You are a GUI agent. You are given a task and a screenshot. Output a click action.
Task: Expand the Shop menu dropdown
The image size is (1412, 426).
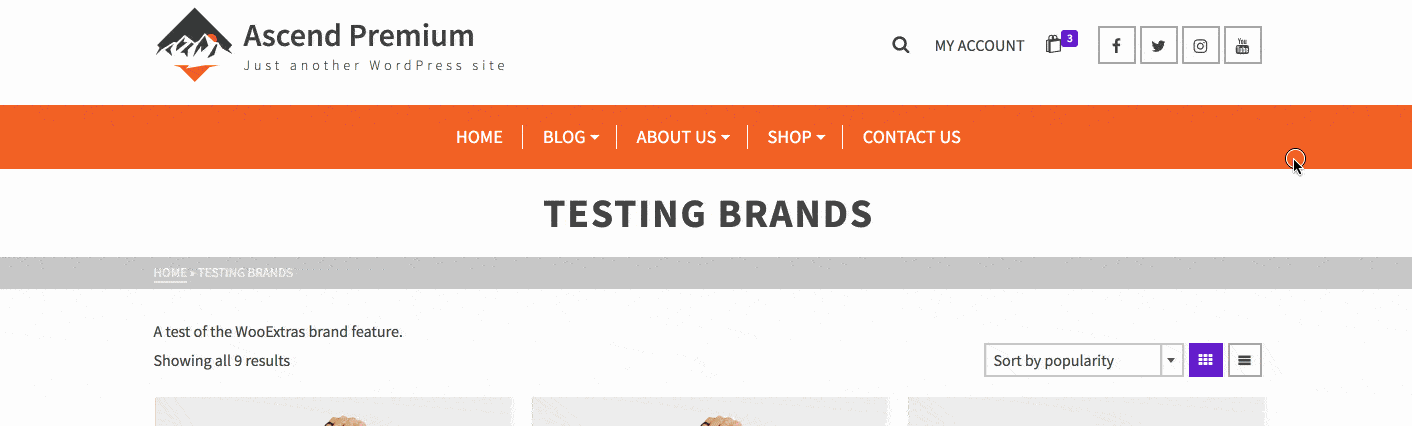(796, 137)
